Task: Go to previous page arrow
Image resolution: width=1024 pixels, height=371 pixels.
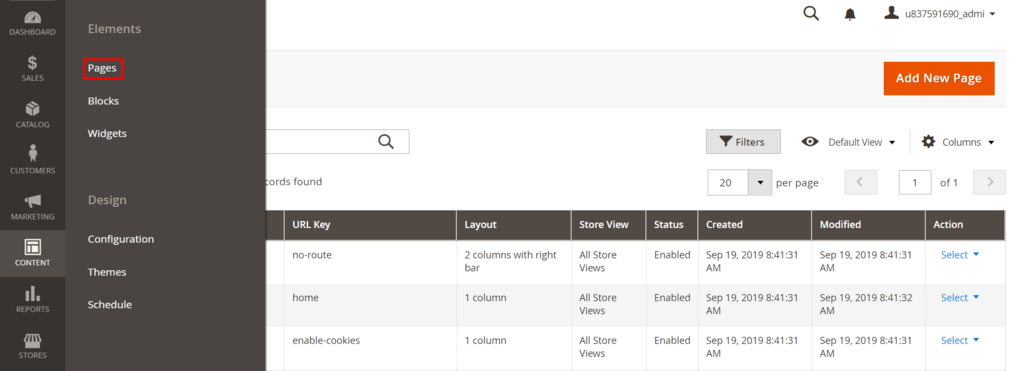Action: coord(861,182)
